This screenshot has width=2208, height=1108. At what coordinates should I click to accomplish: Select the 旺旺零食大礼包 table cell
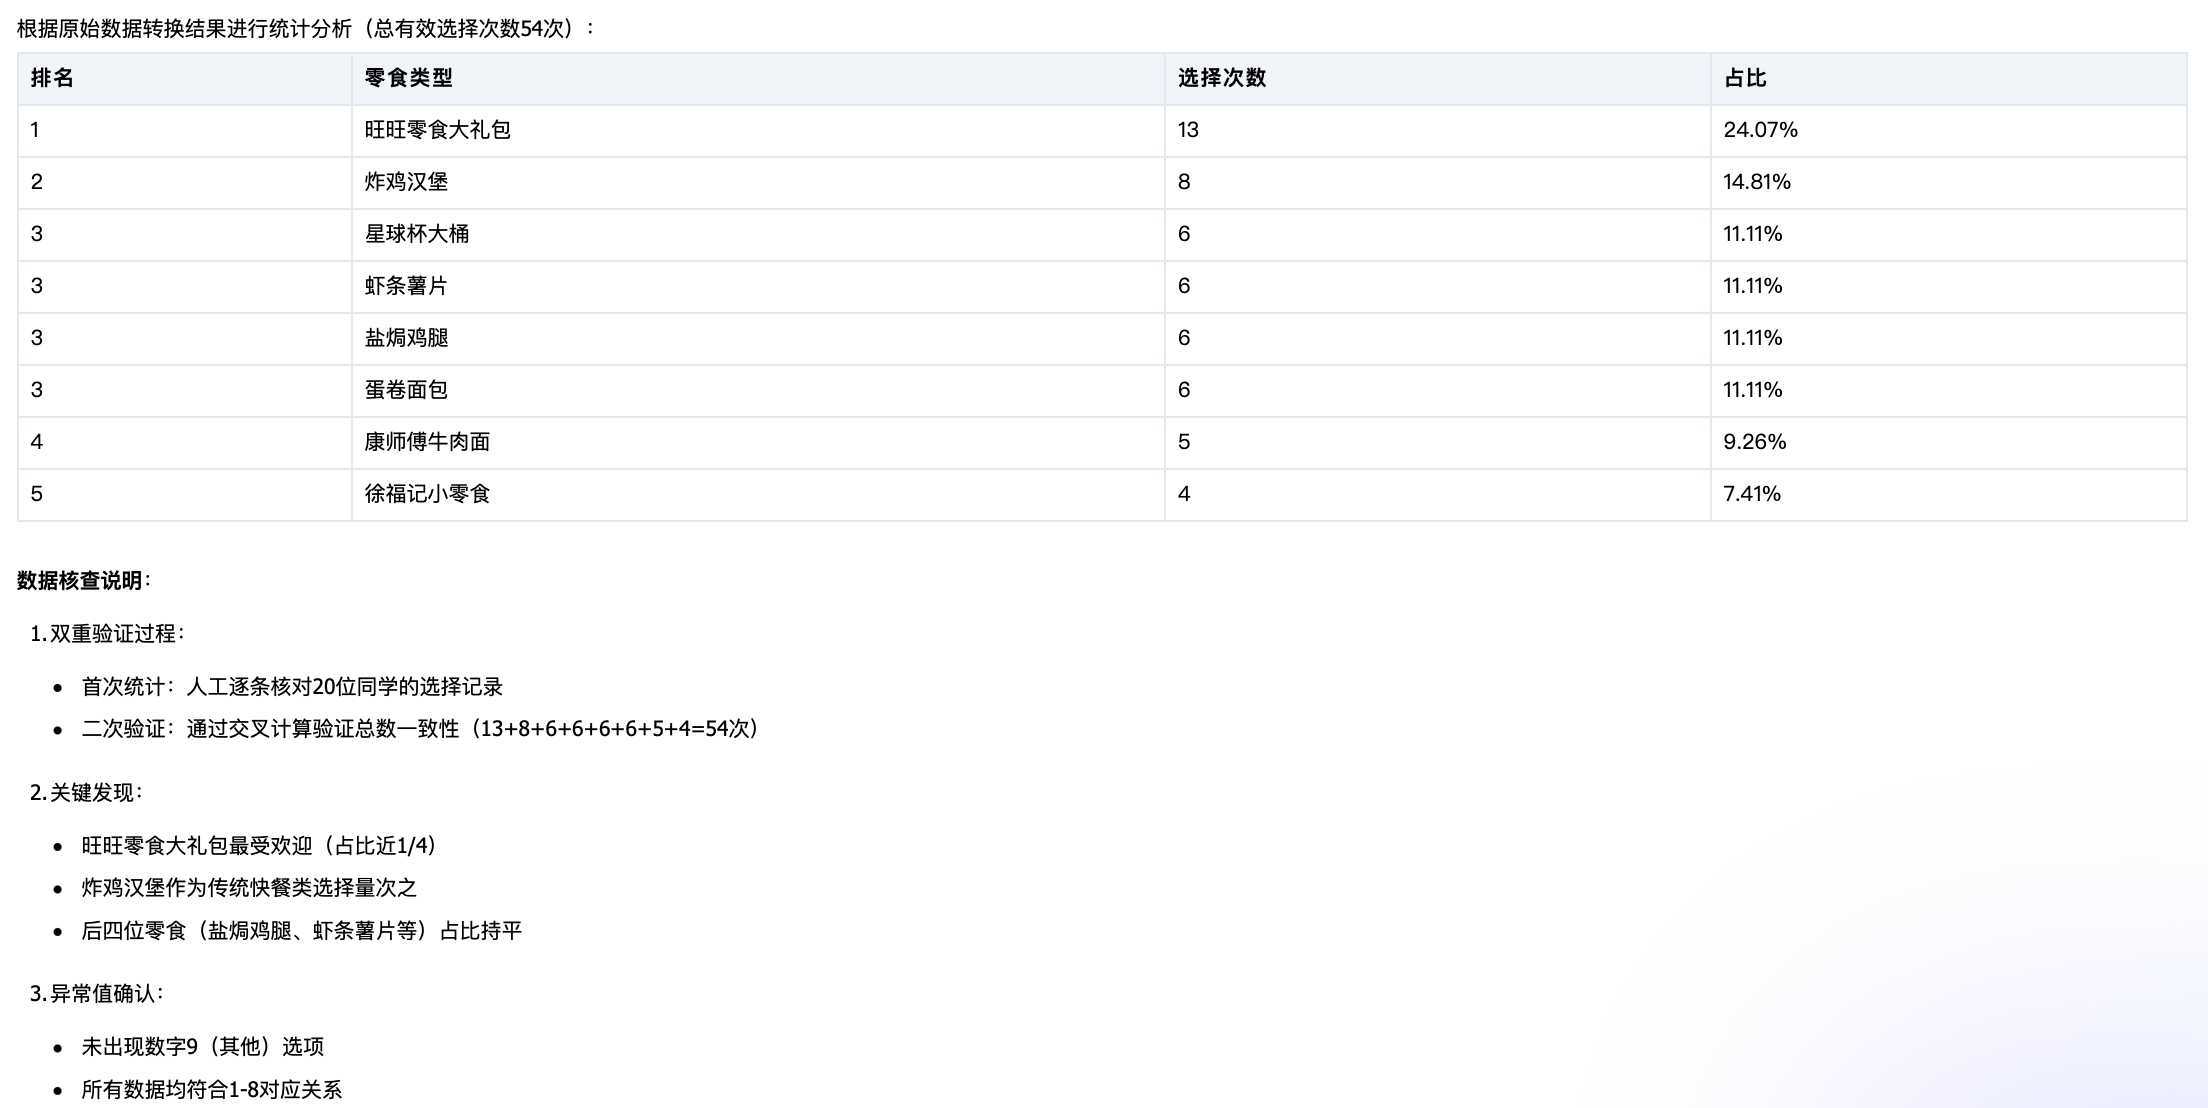click(x=437, y=130)
